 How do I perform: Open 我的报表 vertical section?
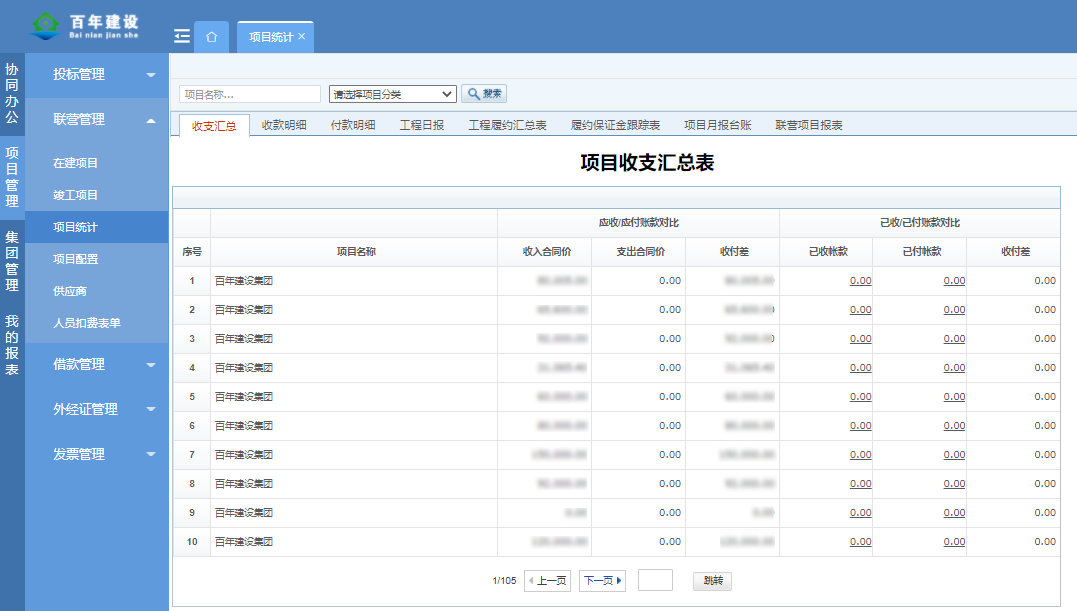coord(12,345)
